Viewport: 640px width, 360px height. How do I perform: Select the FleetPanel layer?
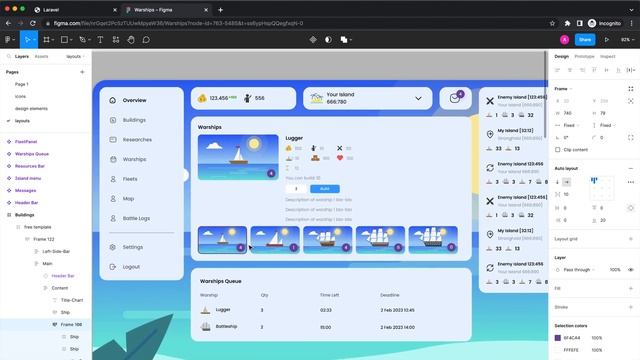point(26,142)
